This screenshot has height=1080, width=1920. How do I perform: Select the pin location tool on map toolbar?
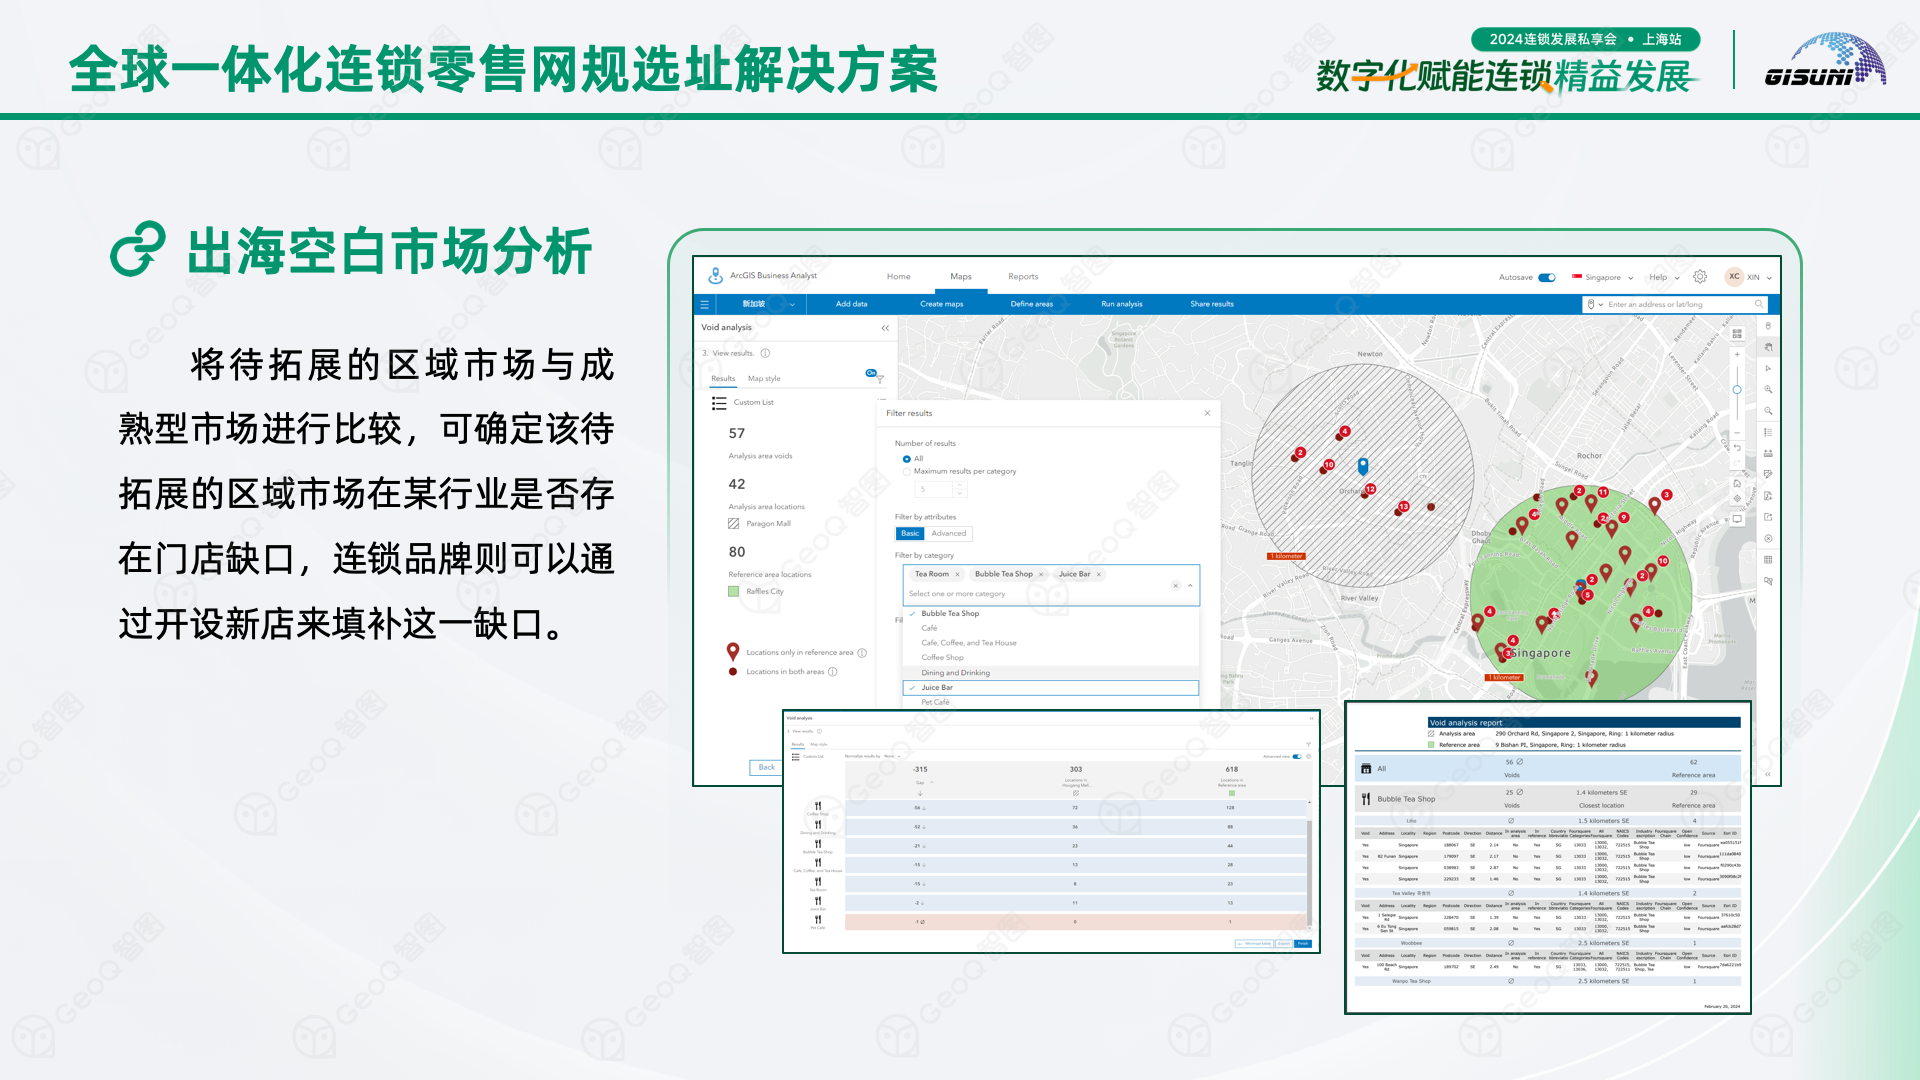[1768, 326]
